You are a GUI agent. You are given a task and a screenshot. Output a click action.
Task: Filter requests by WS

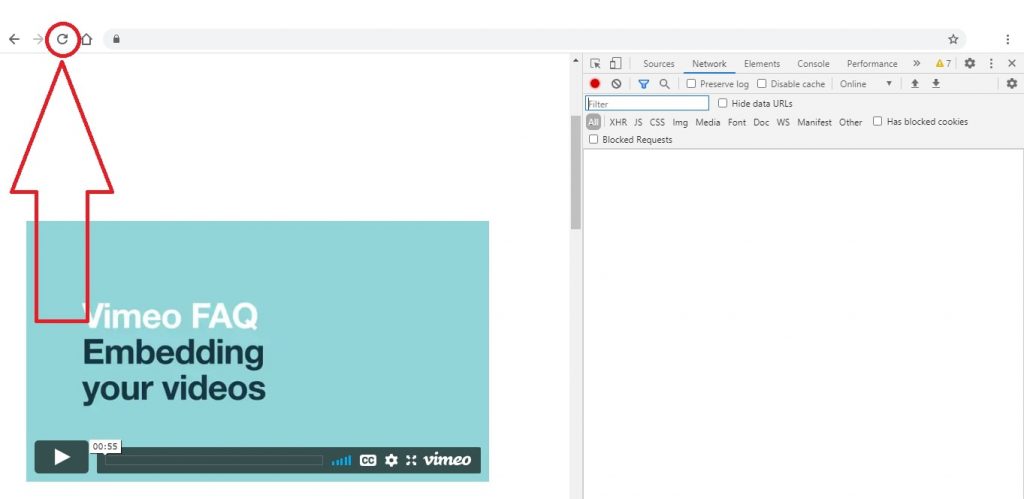(x=783, y=122)
